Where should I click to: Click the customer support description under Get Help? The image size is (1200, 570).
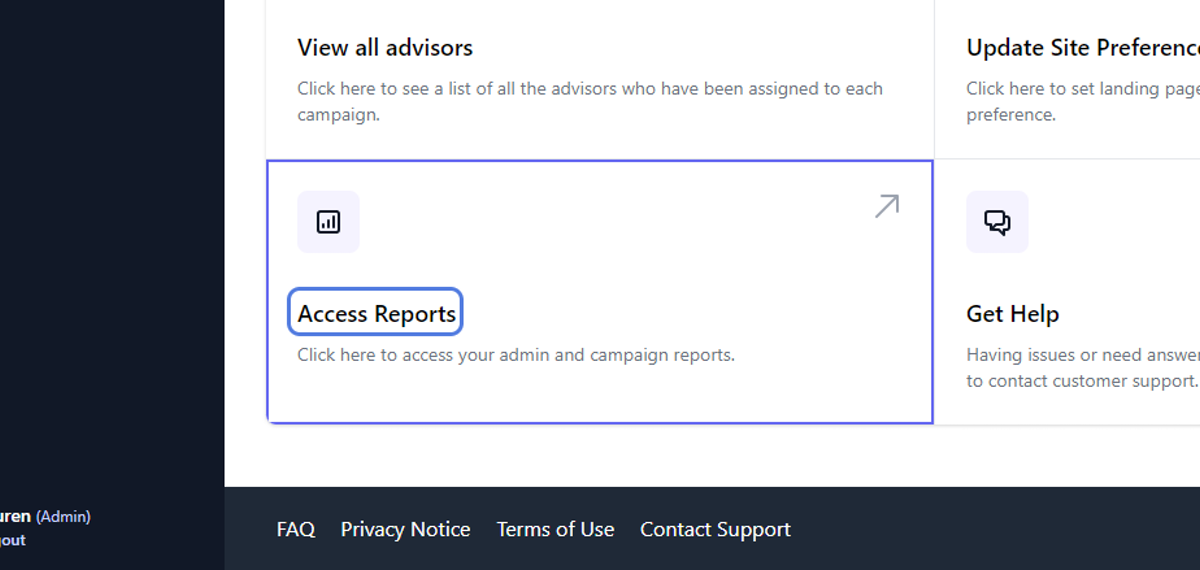click(1083, 367)
